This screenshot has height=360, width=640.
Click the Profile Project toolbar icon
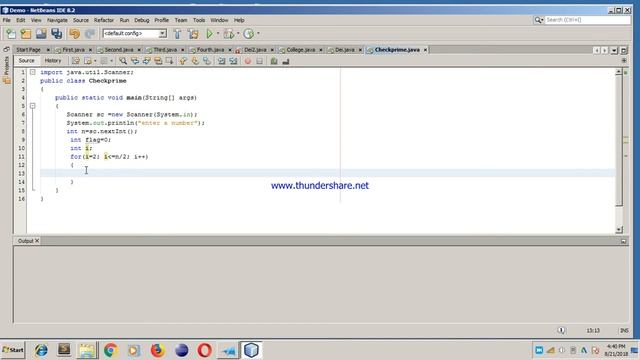248,34
